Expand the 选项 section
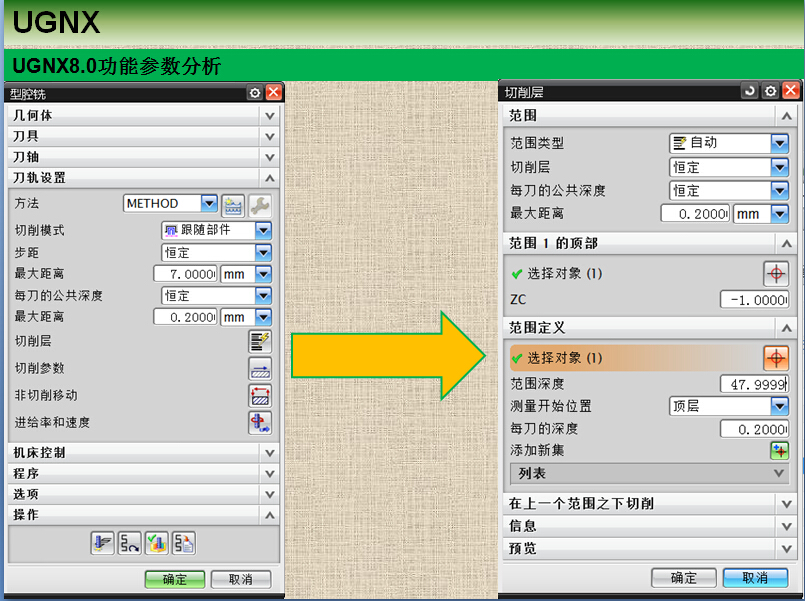The width and height of the screenshot is (805, 601). click(270, 494)
